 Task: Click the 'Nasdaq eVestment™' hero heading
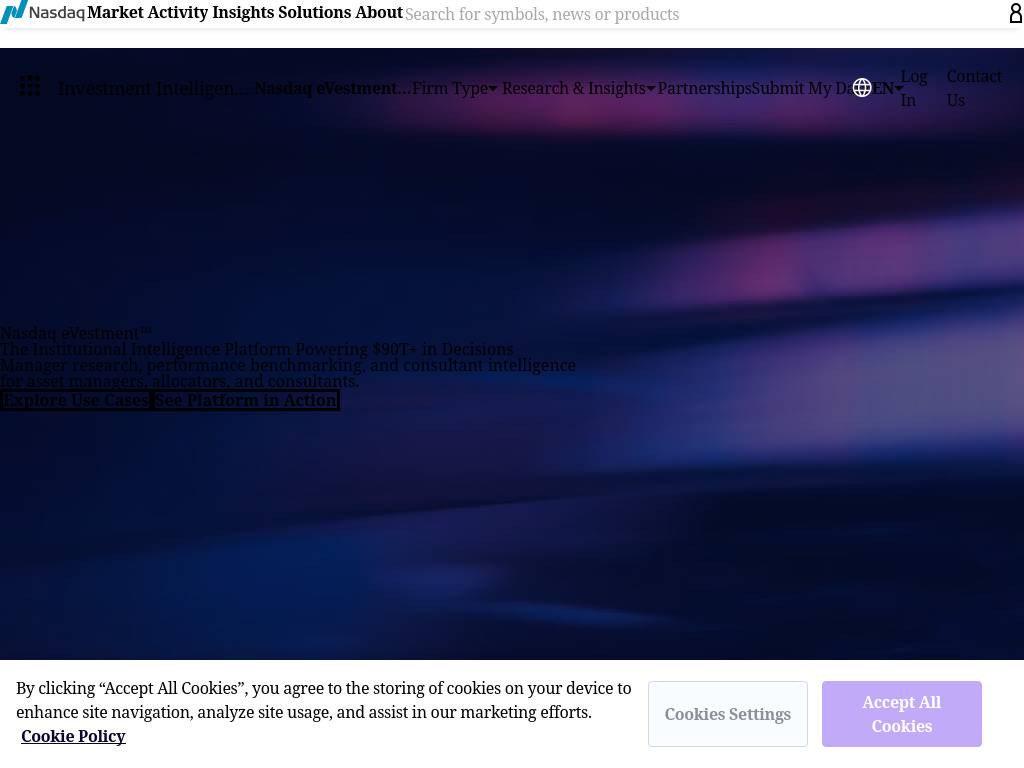click(x=76, y=333)
